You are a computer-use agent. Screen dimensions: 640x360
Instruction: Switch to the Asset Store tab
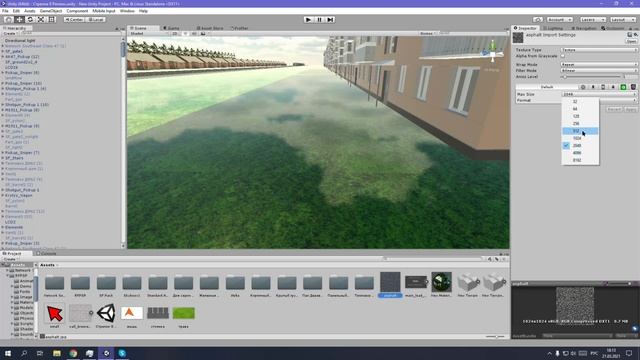(x=210, y=28)
